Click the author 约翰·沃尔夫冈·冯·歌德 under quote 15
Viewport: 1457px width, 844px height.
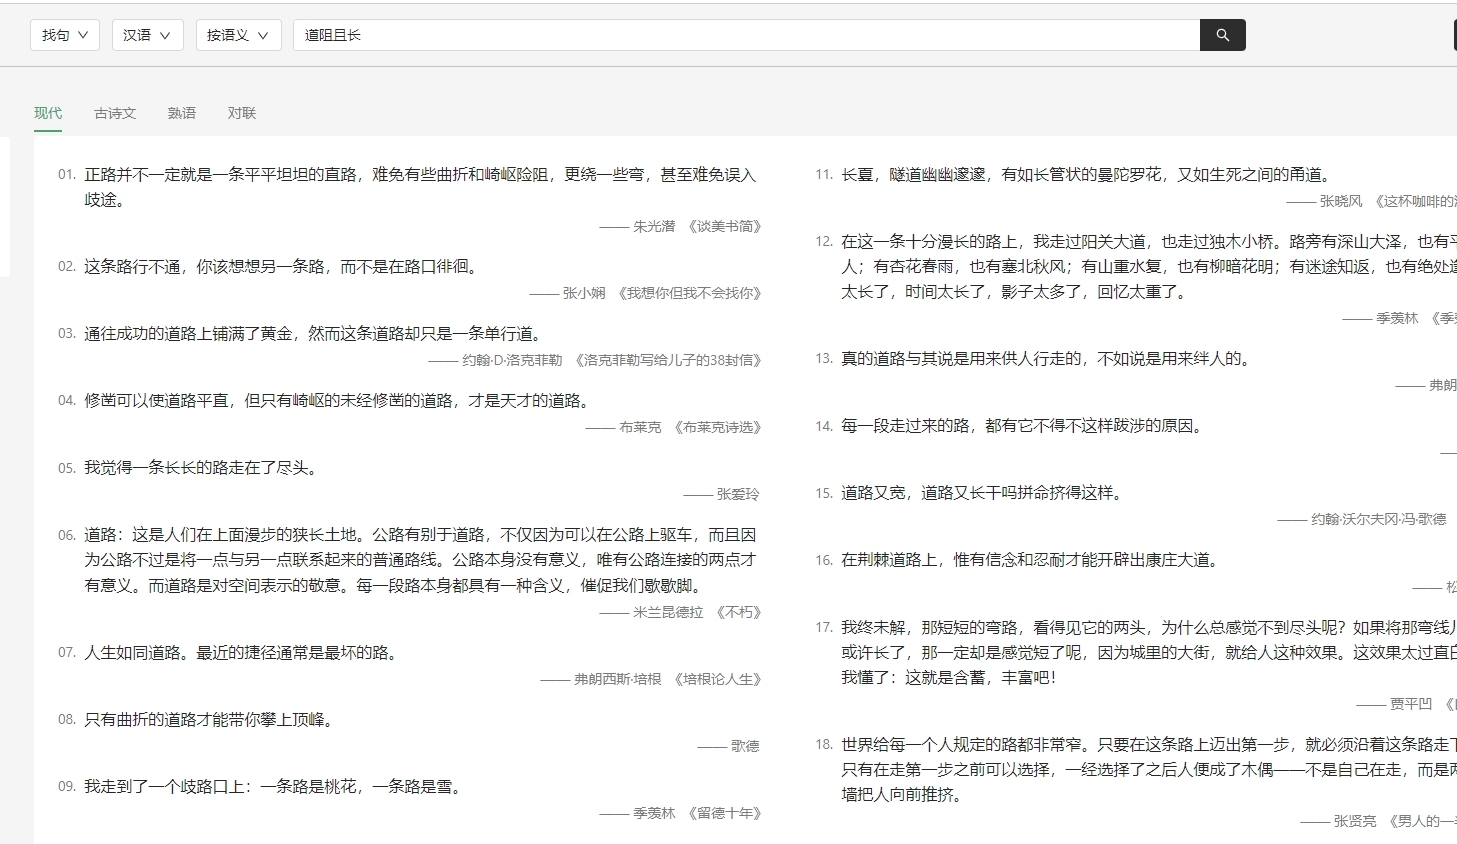pyautogui.click(x=1379, y=519)
